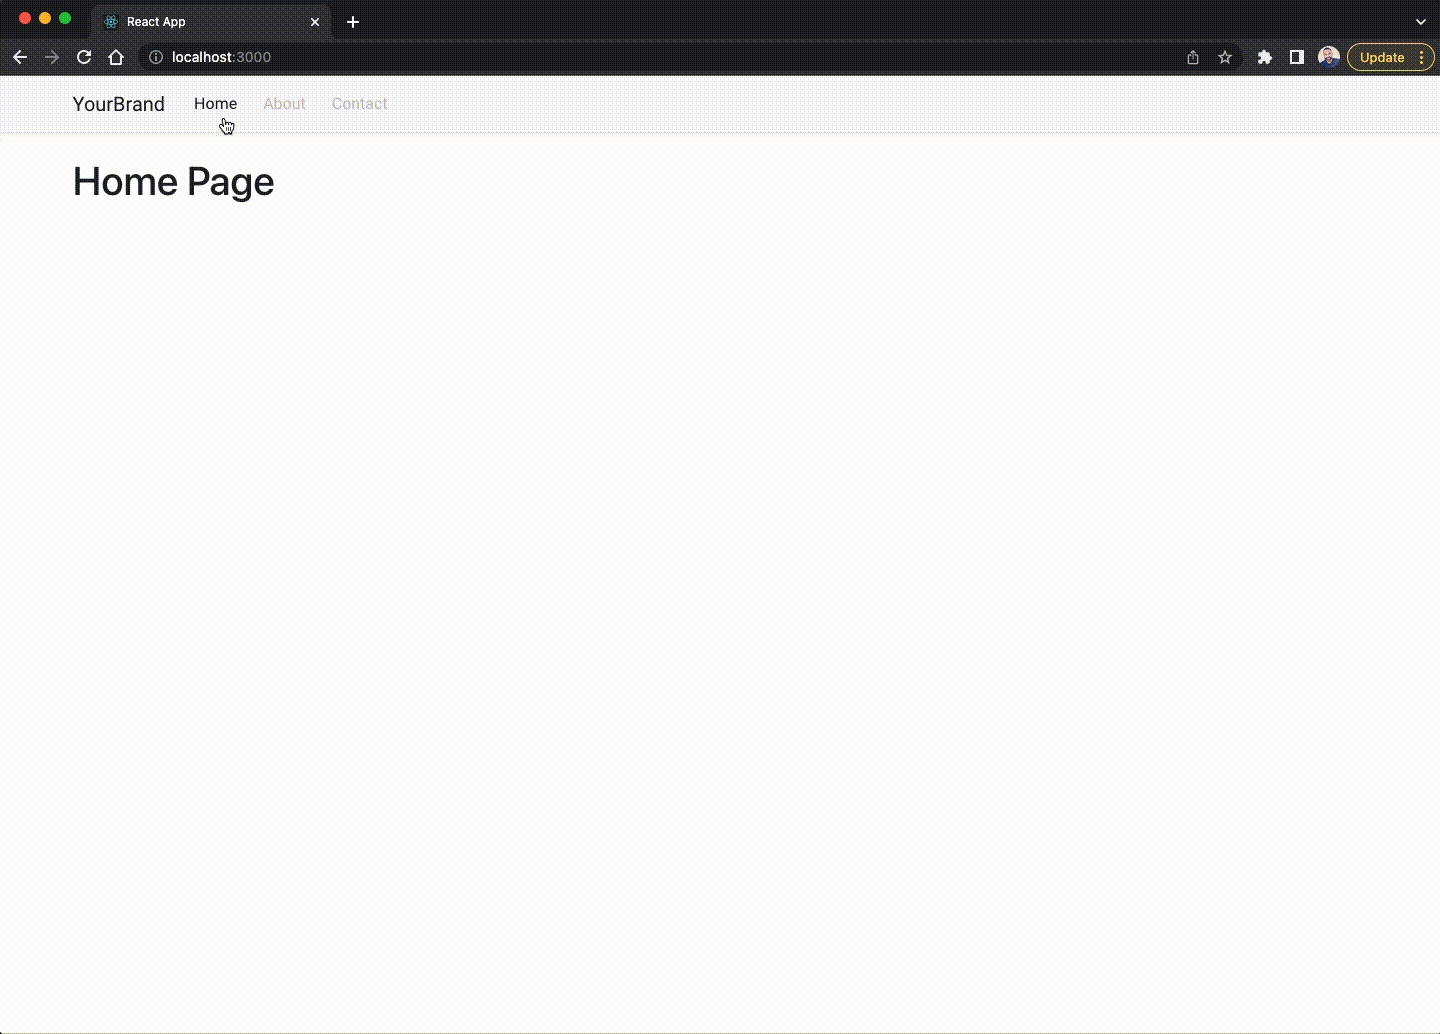Reload the current page

click(x=84, y=57)
